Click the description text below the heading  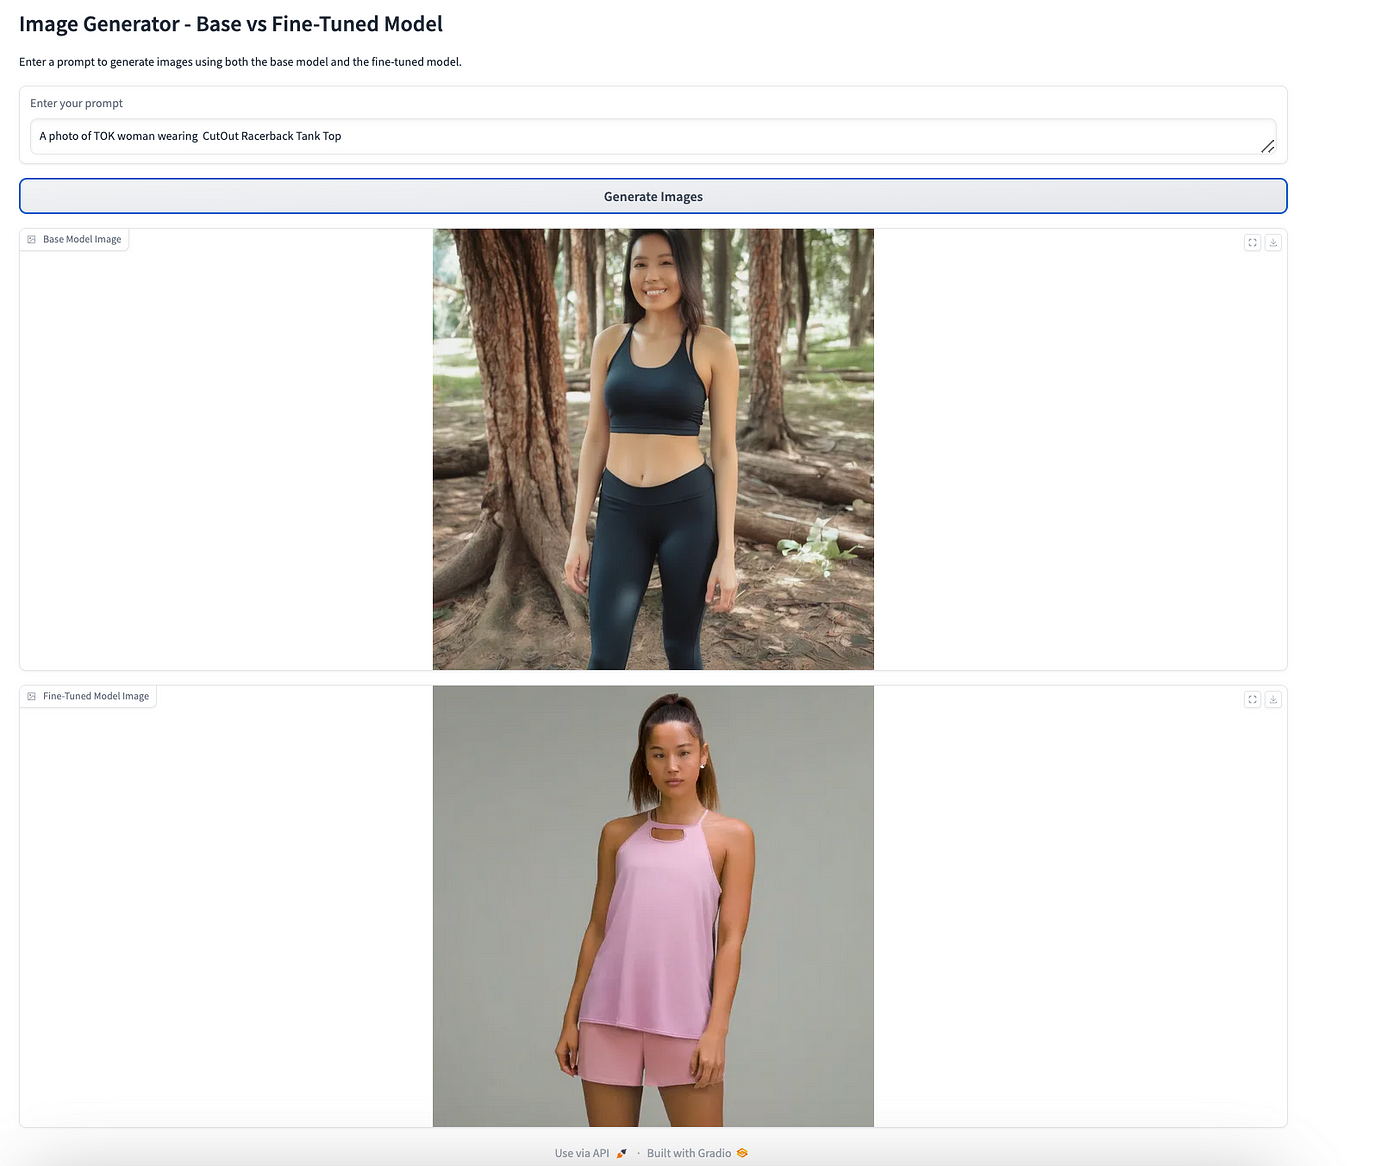click(x=240, y=62)
